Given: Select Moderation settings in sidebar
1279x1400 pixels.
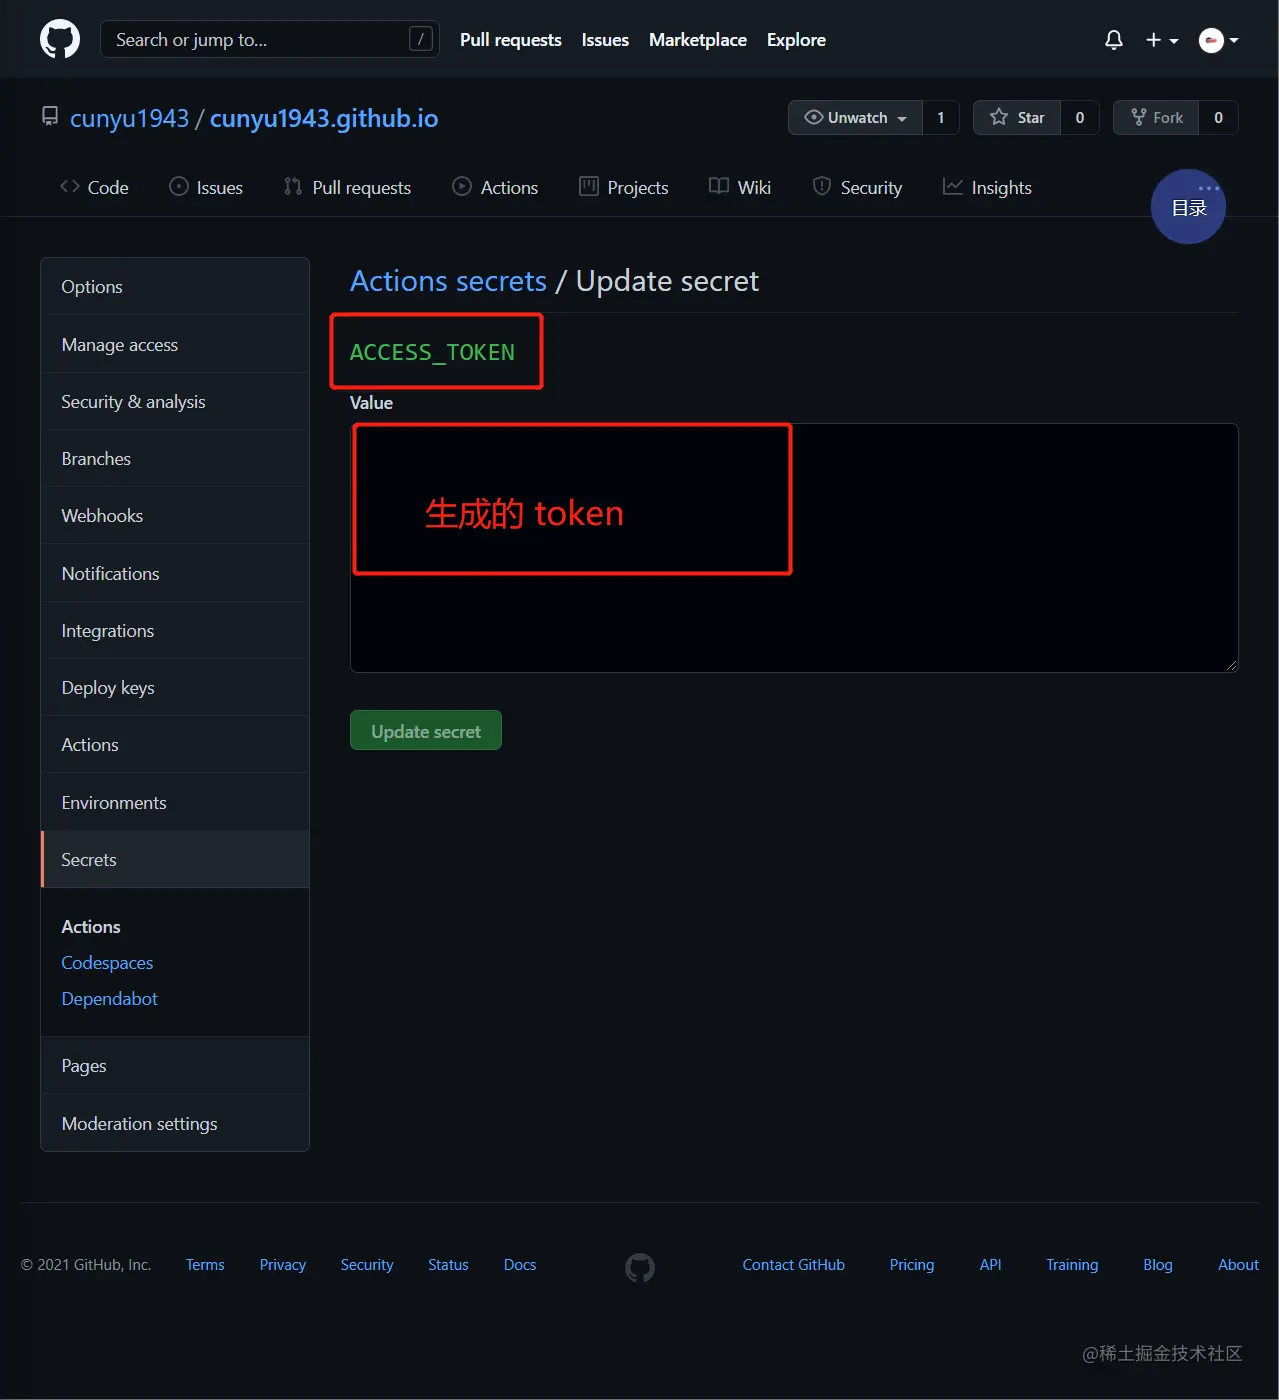Looking at the screenshot, I should coord(175,1123).
